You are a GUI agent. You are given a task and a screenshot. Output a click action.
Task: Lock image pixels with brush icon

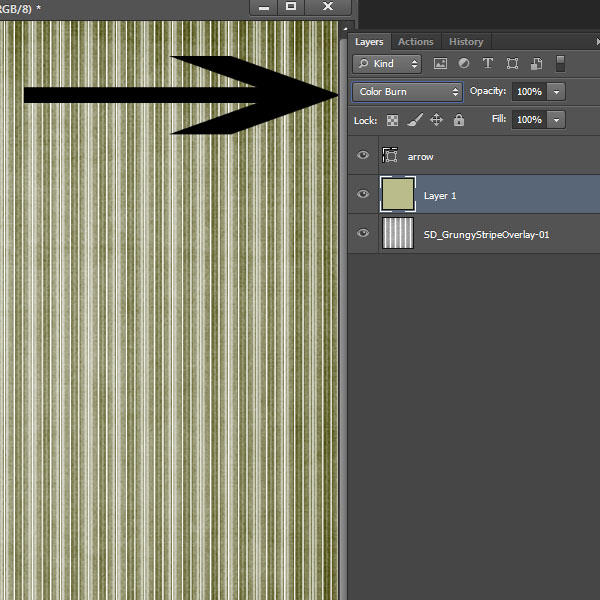click(414, 120)
